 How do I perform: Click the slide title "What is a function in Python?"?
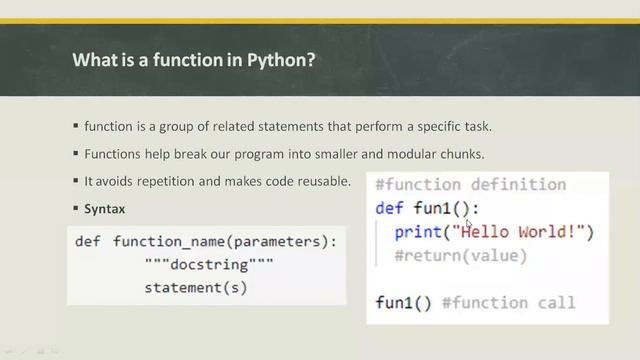coord(194,60)
